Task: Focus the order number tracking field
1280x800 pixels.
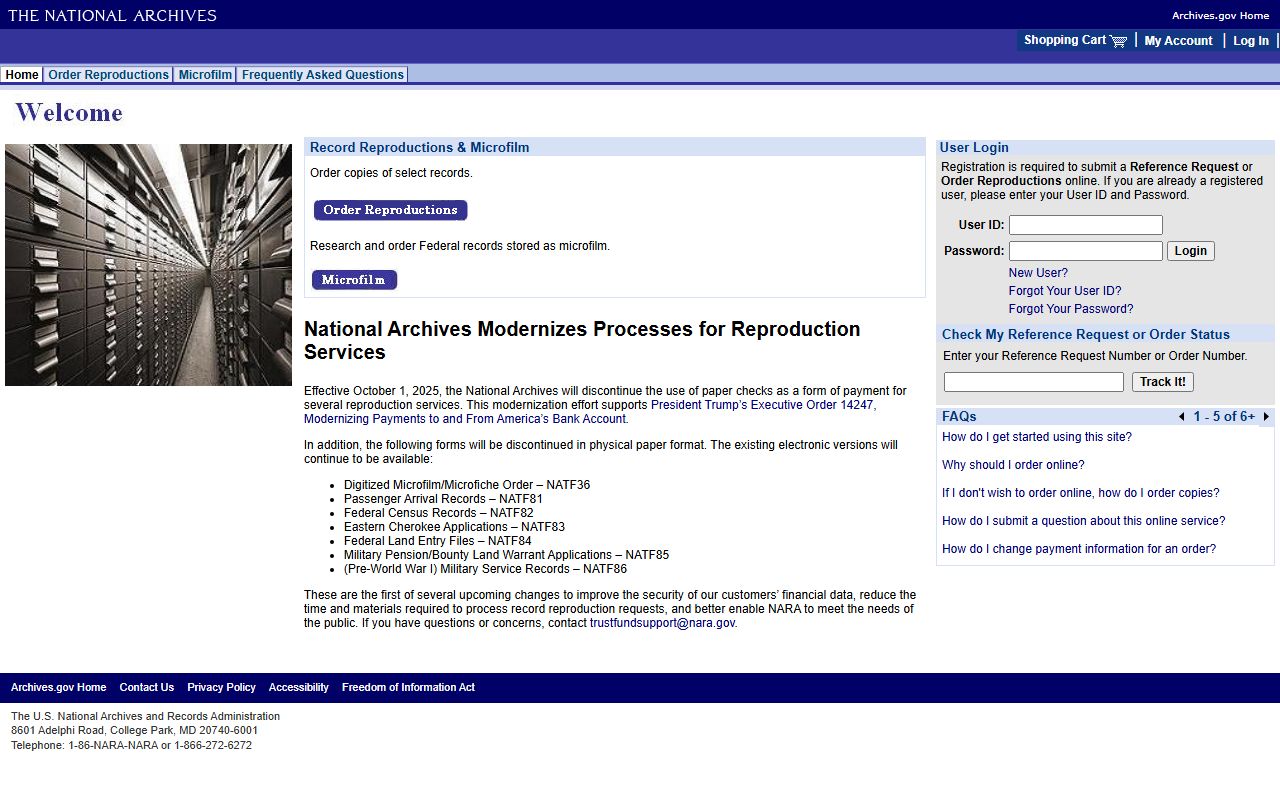Action: click(x=1034, y=382)
